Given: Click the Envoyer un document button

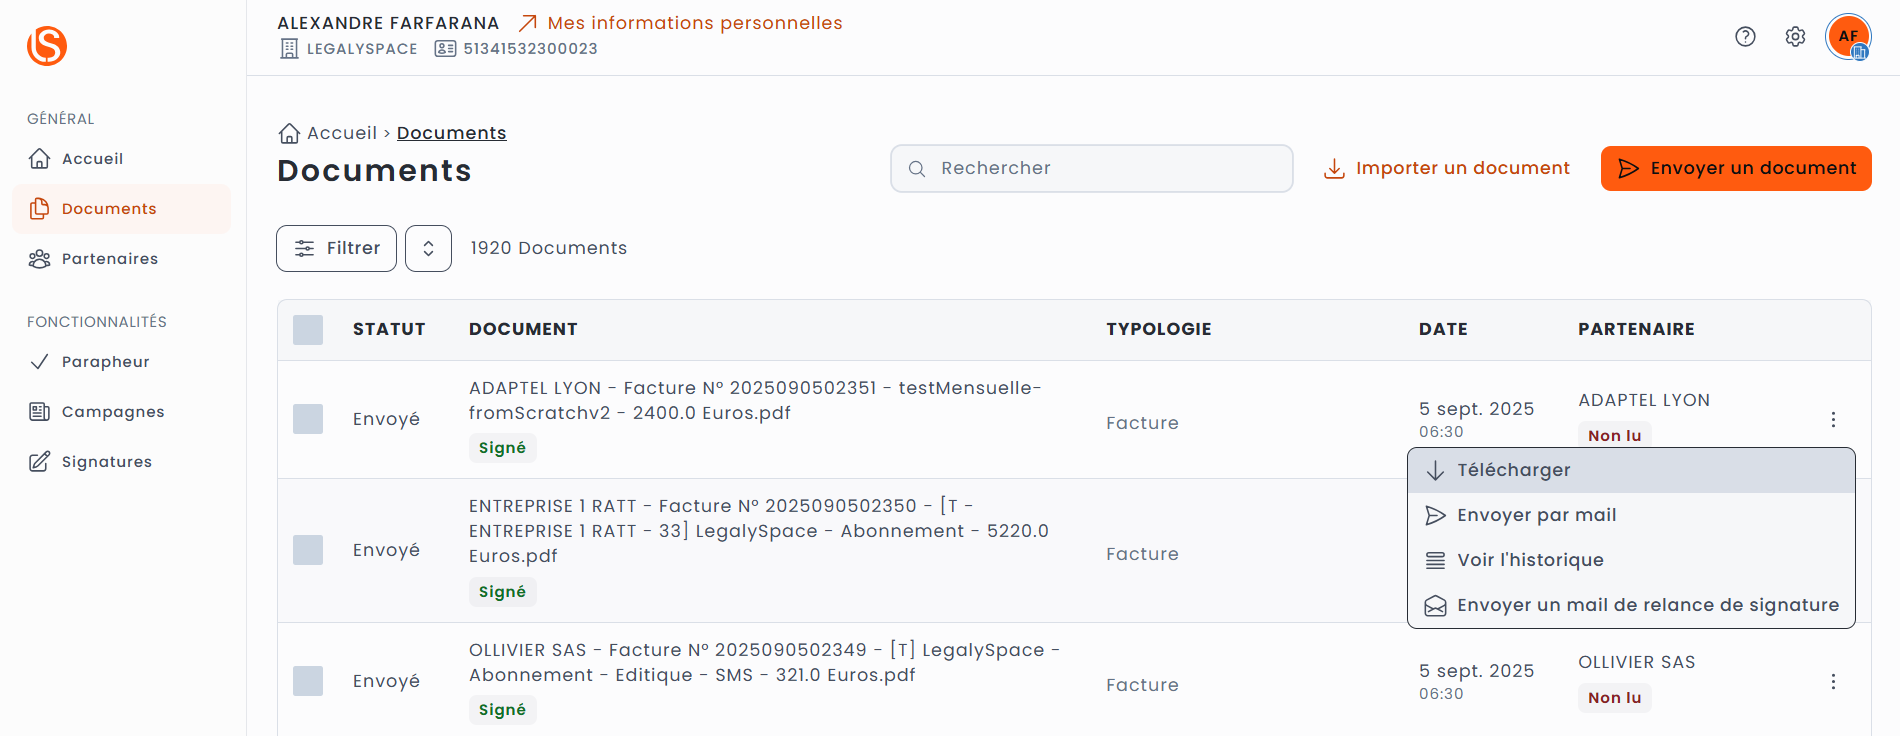Looking at the screenshot, I should pyautogui.click(x=1735, y=168).
